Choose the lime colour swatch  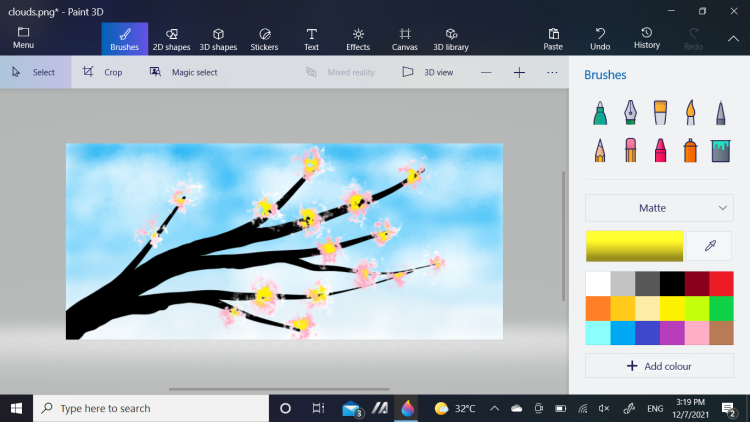(696, 308)
